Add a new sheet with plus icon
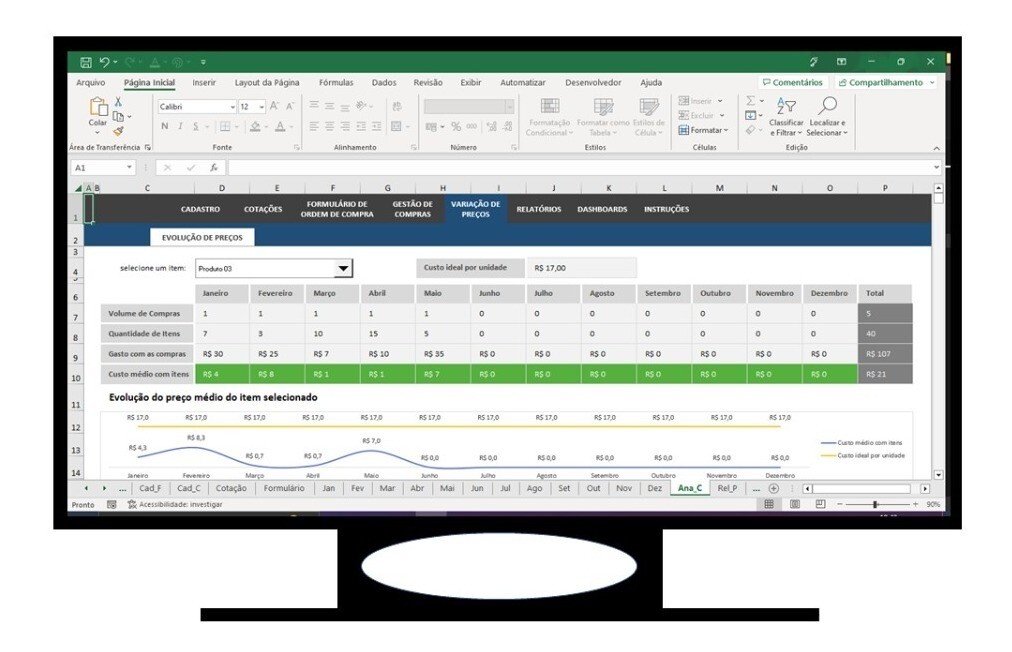Screen dimensions: 1012x652 (773, 488)
